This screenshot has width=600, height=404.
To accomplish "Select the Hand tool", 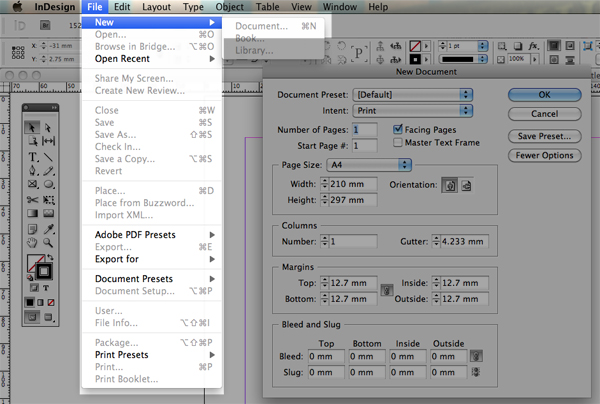I will pyautogui.click(x=32, y=243).
